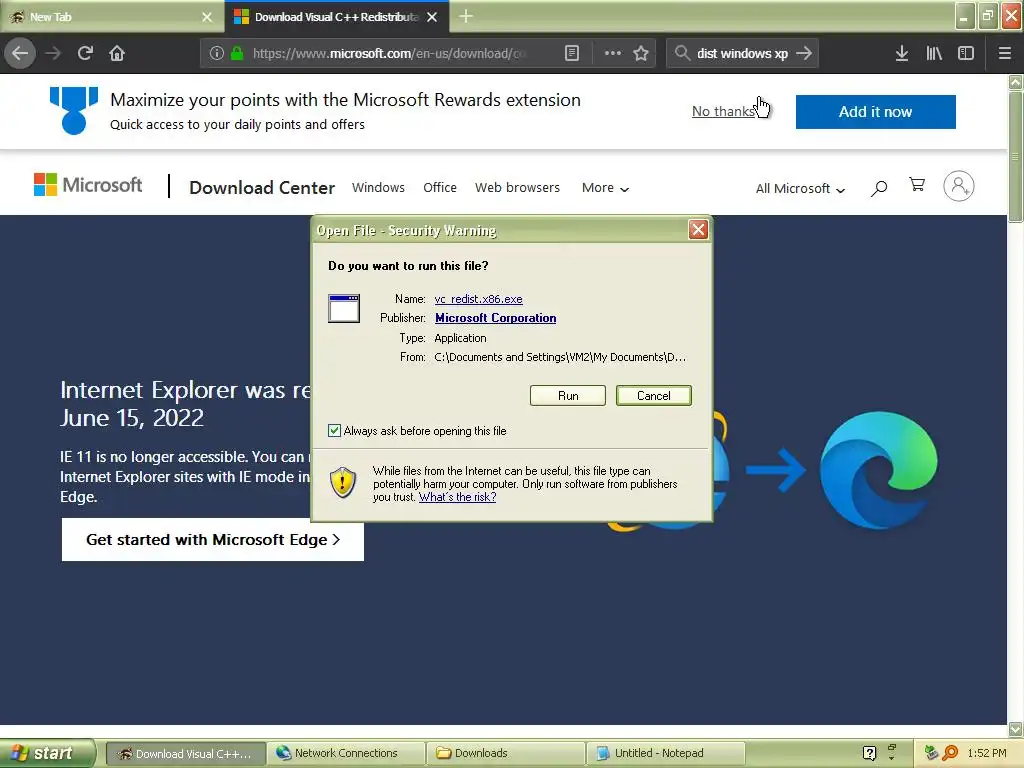Click the scrollbar down arrow

1015,729
